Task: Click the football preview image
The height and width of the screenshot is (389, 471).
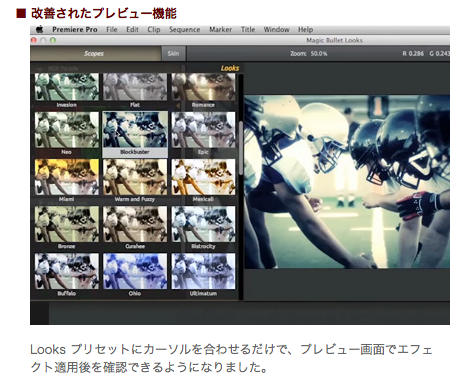Action: coord(347,182)
